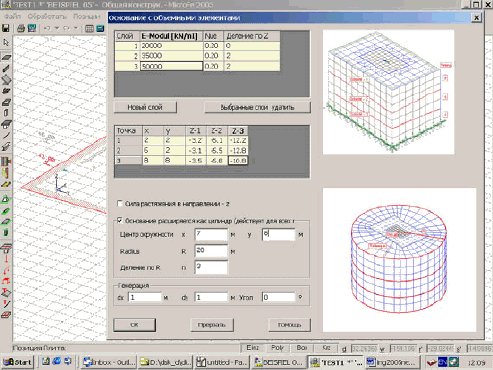
Task: Select the red block area load tool at bottom
Action: point(6,314)
